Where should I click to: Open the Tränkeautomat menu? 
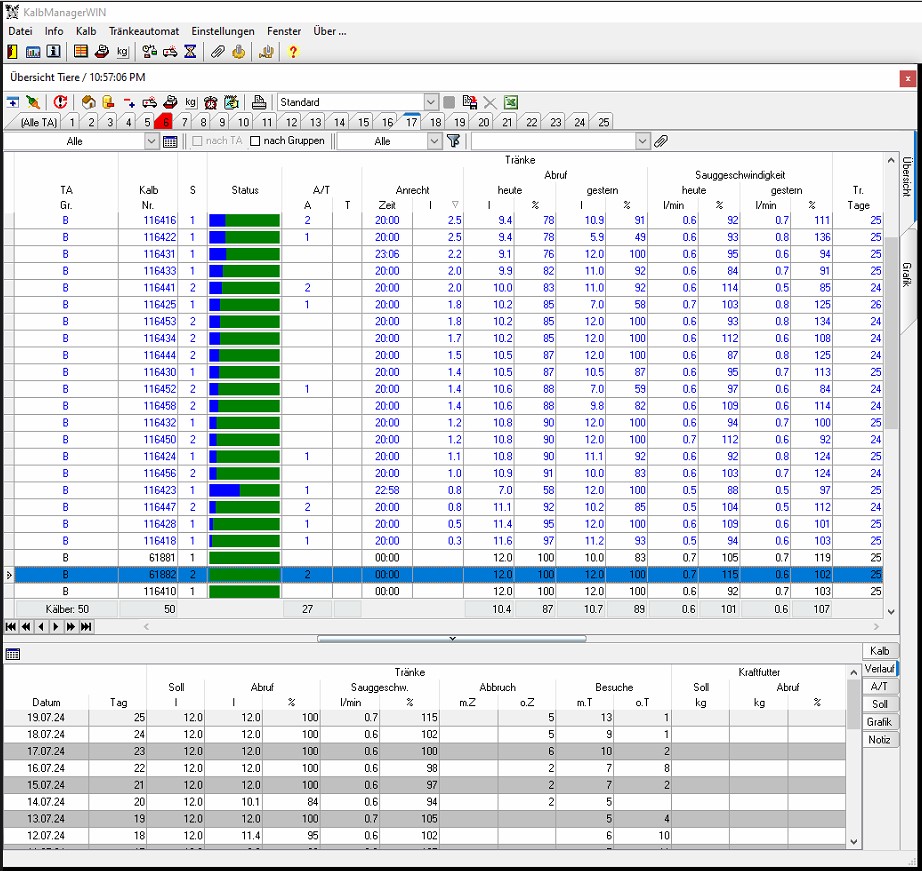tap(144, 31)
